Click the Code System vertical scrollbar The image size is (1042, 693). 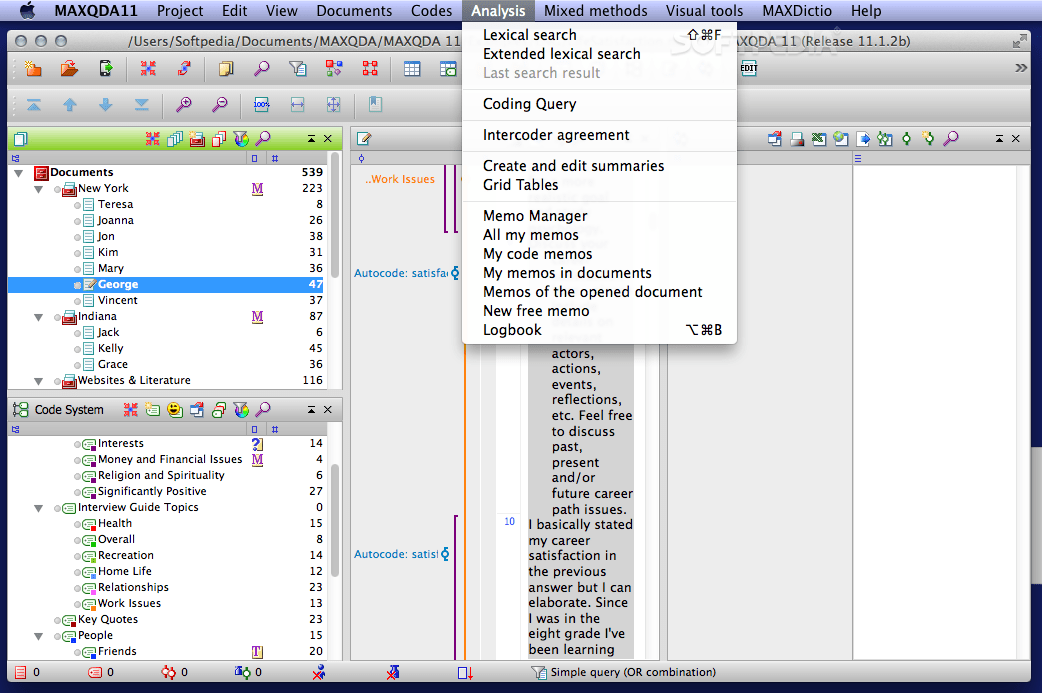[335, 520]
